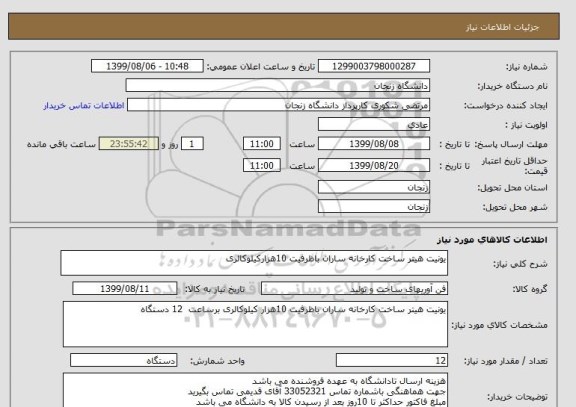Screen dimensions: 576x407
Task: Click the label حداقل تاریخ اعتبار قیمت
Action: 514,166
